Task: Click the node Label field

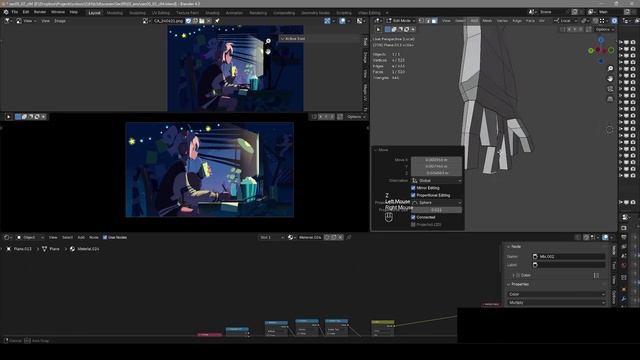Action: (x=569, y=265)
